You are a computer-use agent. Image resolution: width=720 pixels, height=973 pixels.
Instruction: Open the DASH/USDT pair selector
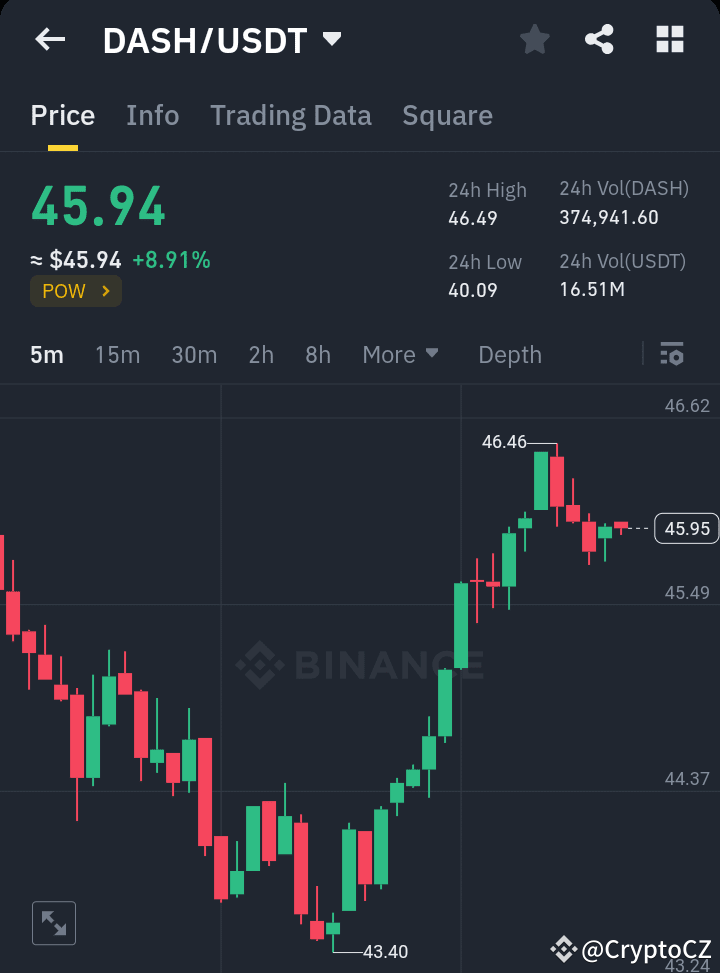[218, 39]
